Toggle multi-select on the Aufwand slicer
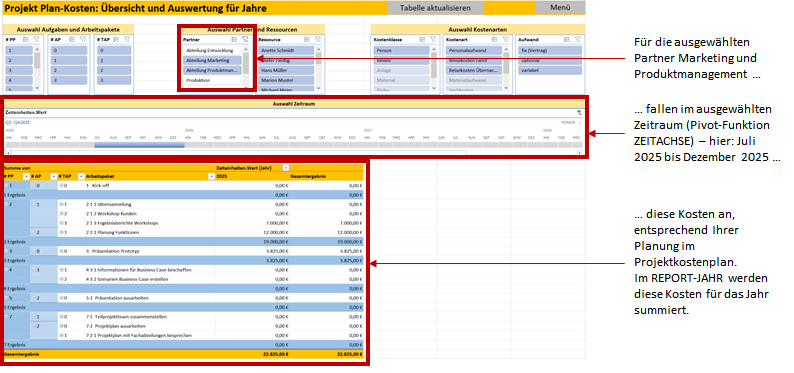Image resolution: width=794 pixels, height=373 pixels. [x=567, y=39]
